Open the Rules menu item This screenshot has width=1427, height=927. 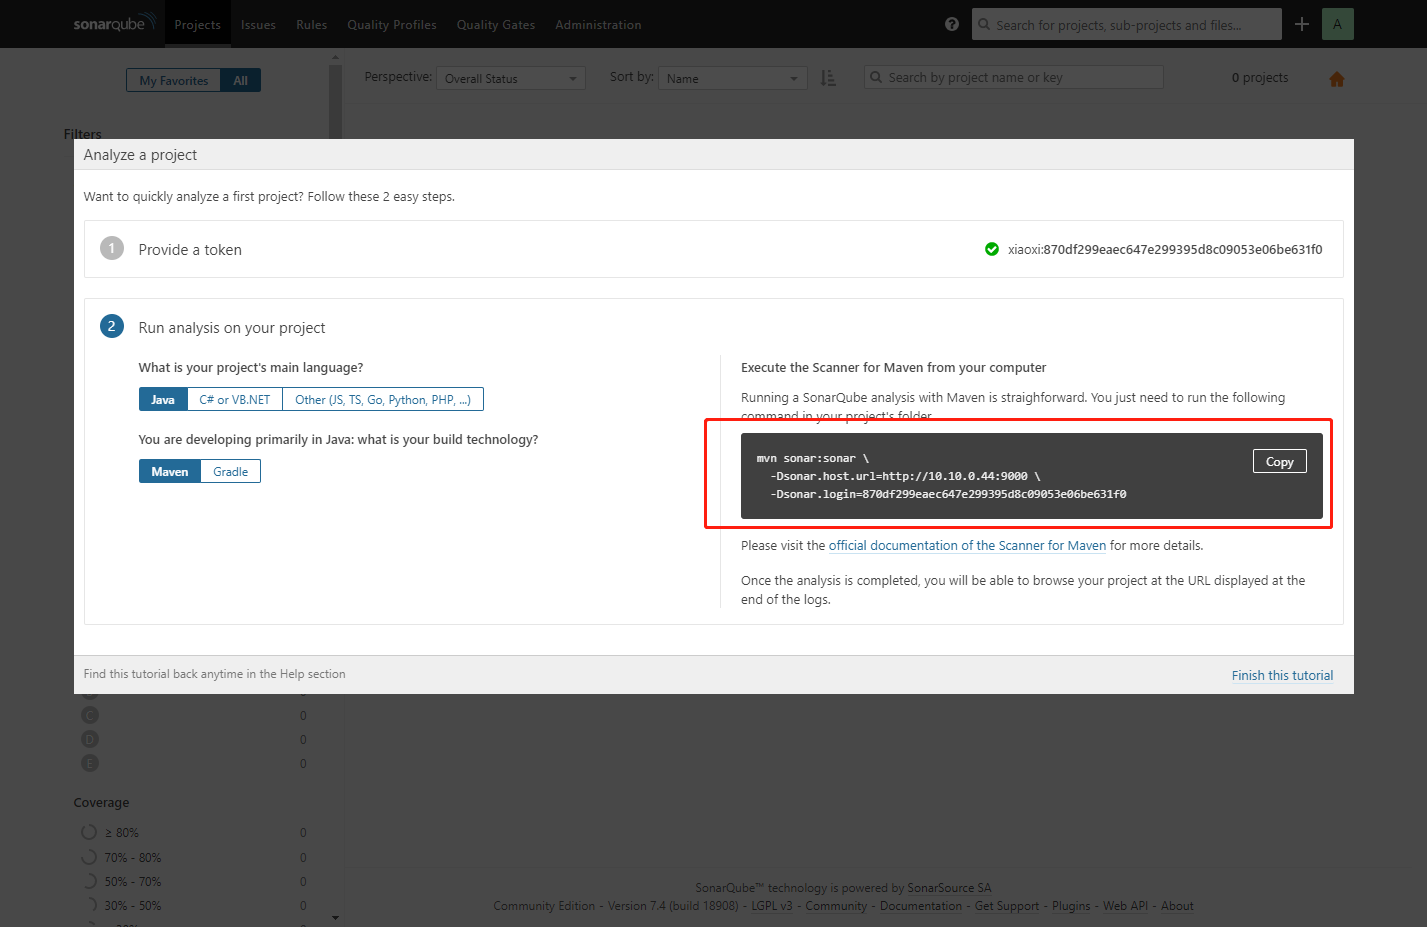[312, 24]
